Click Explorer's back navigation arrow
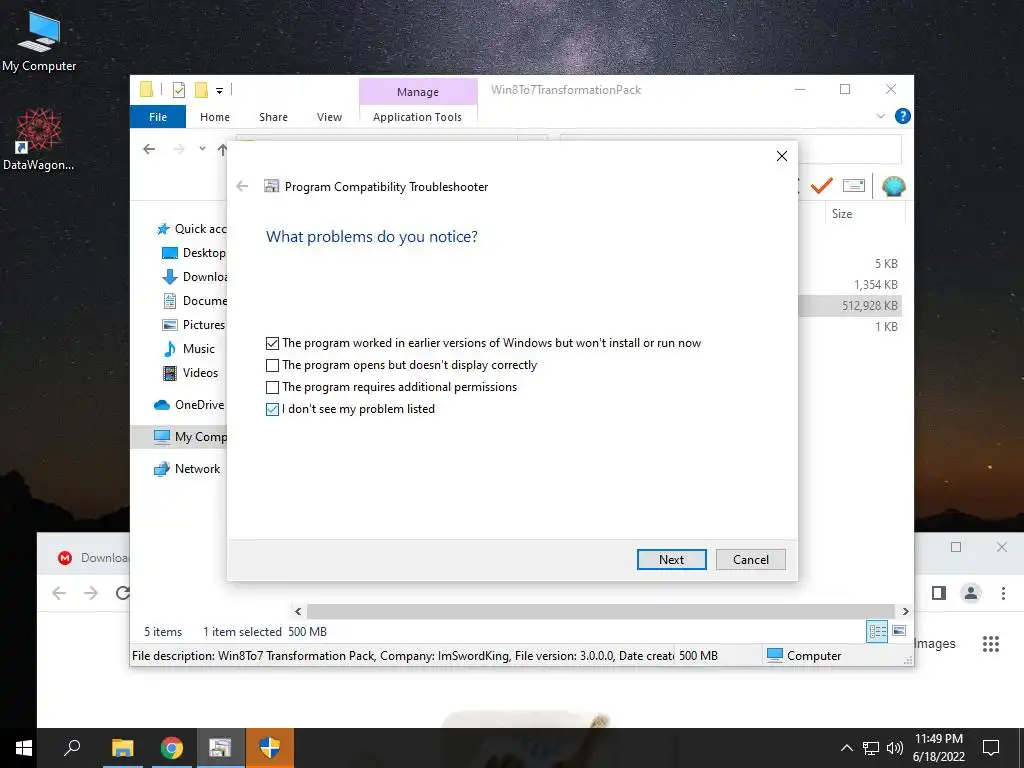 pyautogui.click(x=149, y=149)
